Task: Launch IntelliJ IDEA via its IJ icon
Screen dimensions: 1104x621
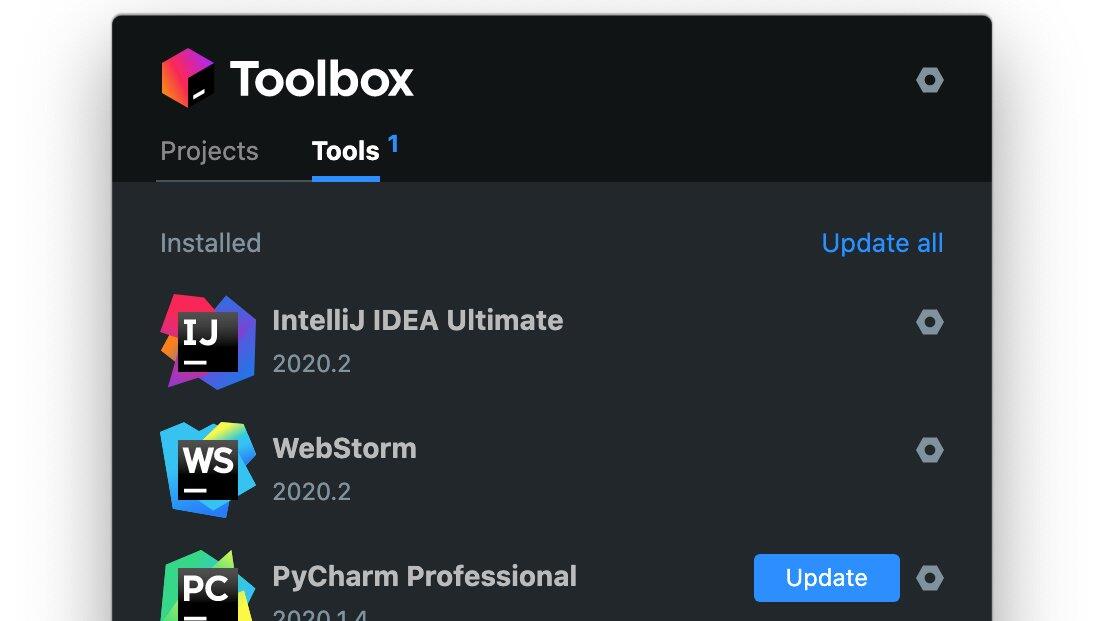Action: pyautogui.click(x=208, y=341)
